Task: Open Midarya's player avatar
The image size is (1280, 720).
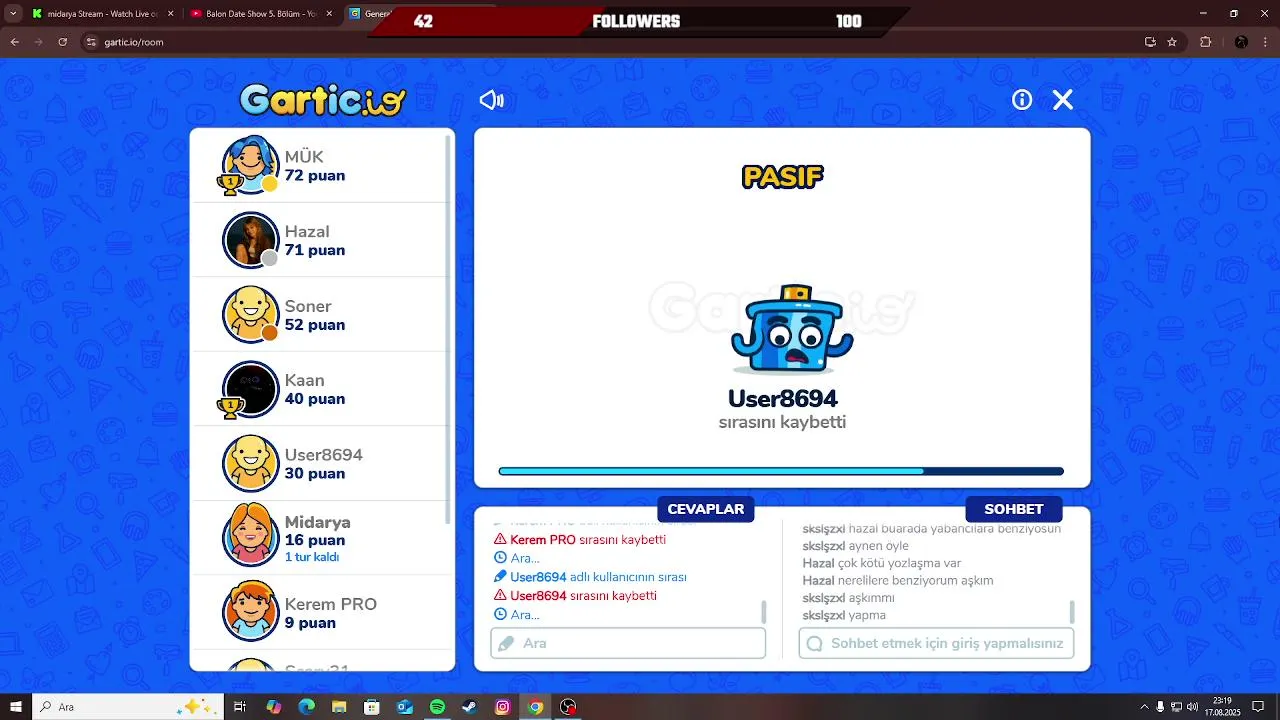Action: [x=250, y=537]
